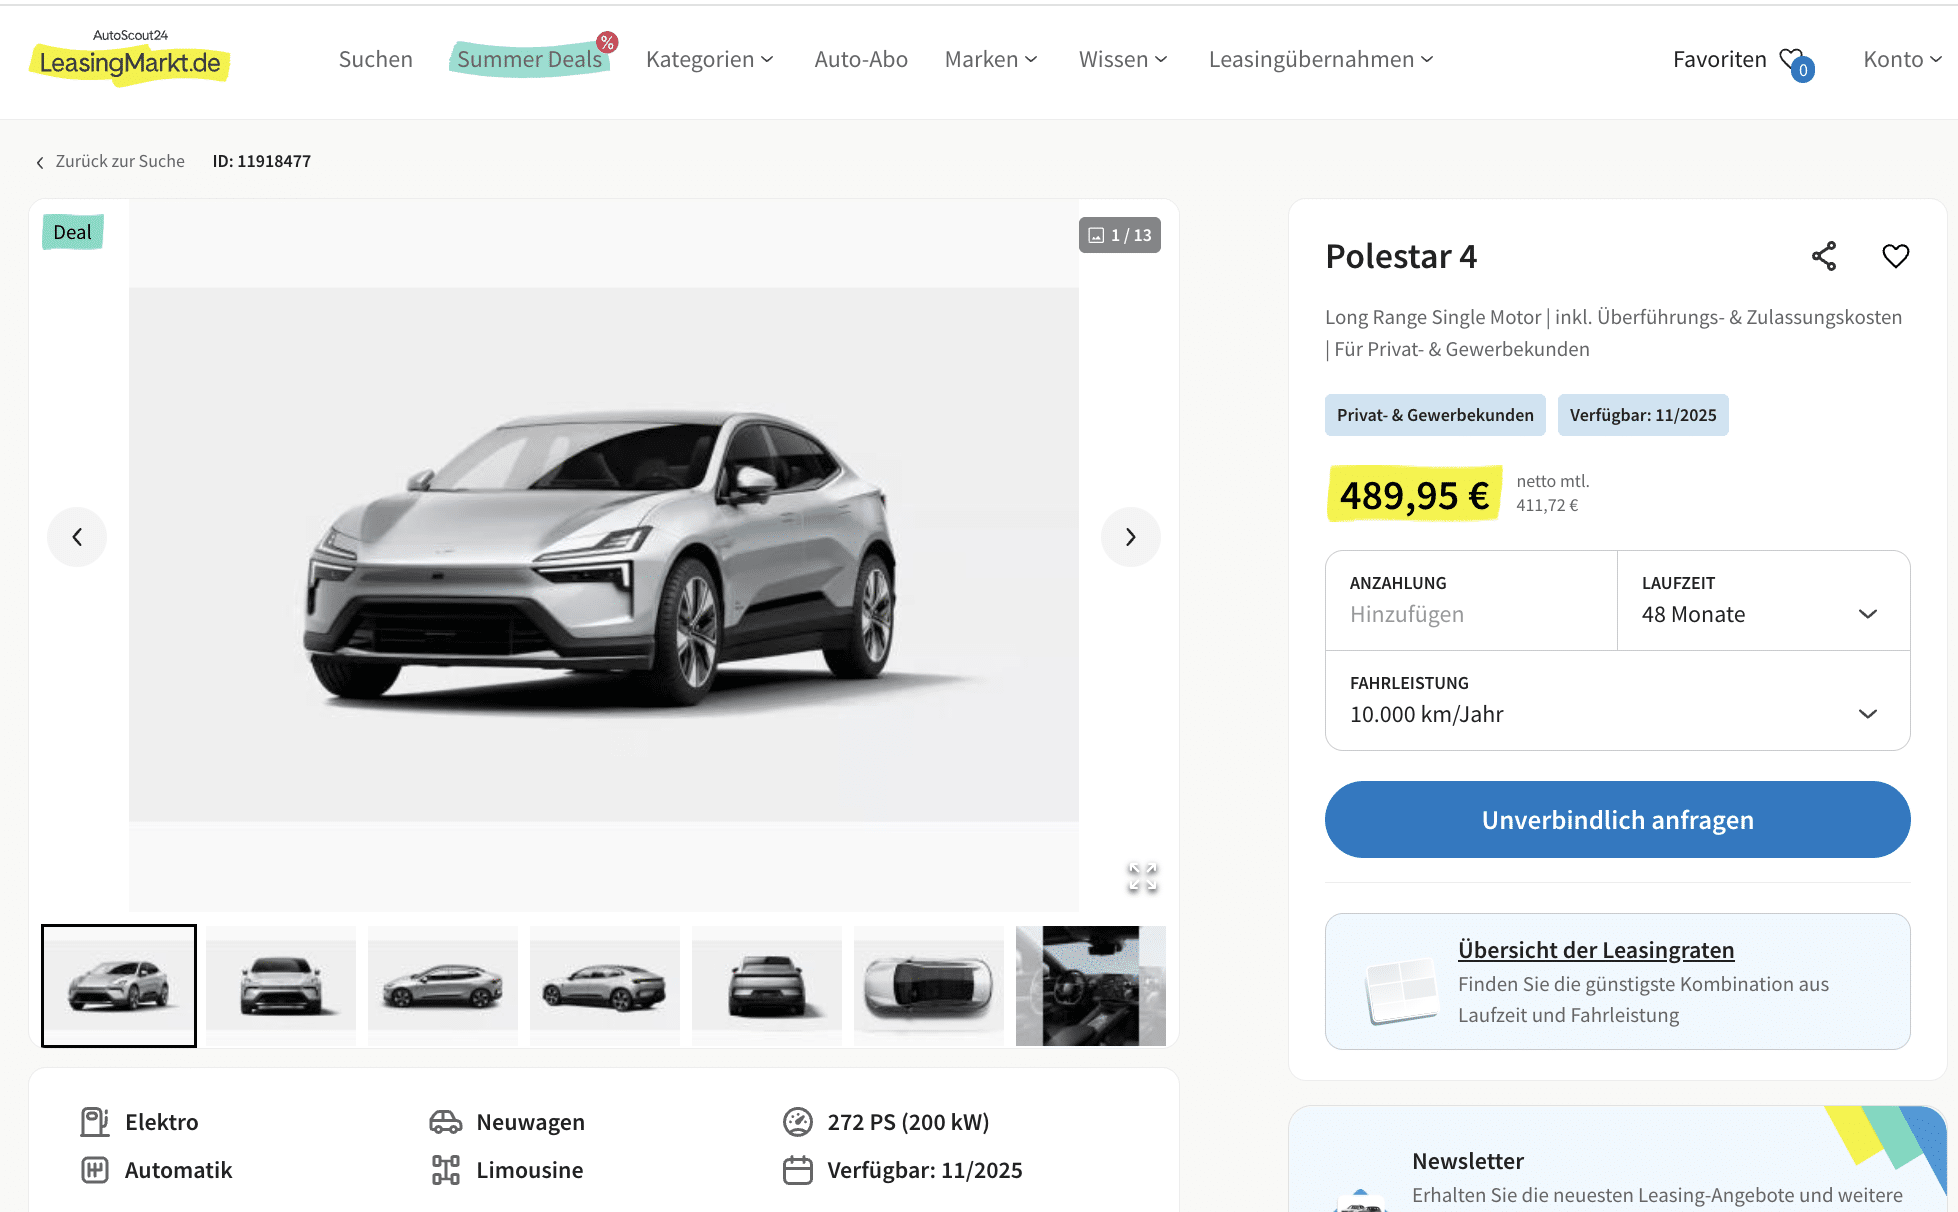
Task: Click the 489,95 € price label
Action: click(1414, 495)
